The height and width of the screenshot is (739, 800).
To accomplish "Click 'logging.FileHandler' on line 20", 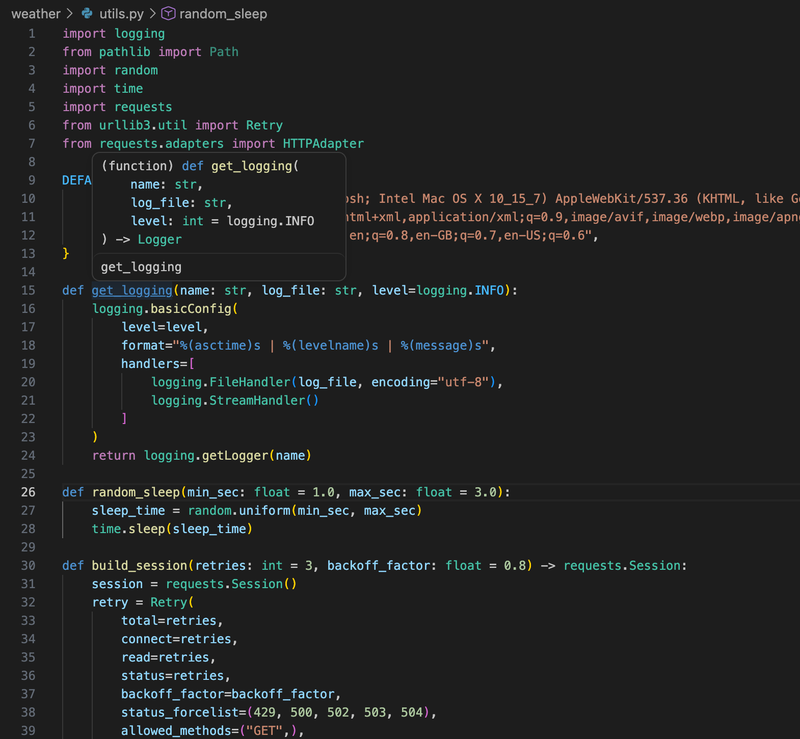I will coord(220,382).
